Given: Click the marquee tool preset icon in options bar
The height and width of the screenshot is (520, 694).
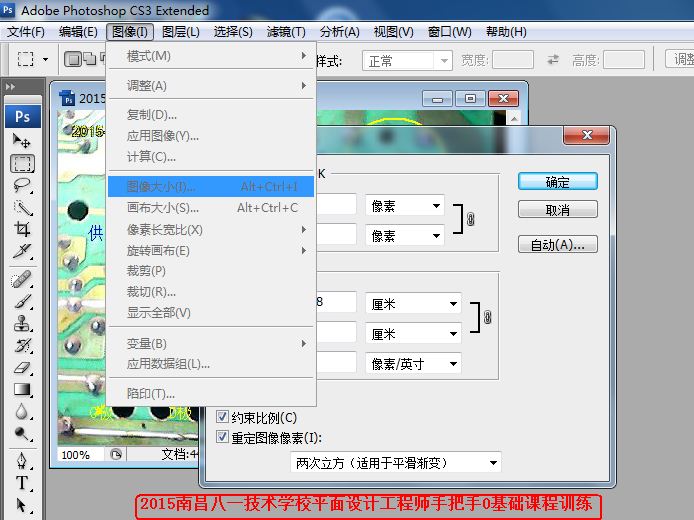Looking at the screenshot, I should [26, 59].
